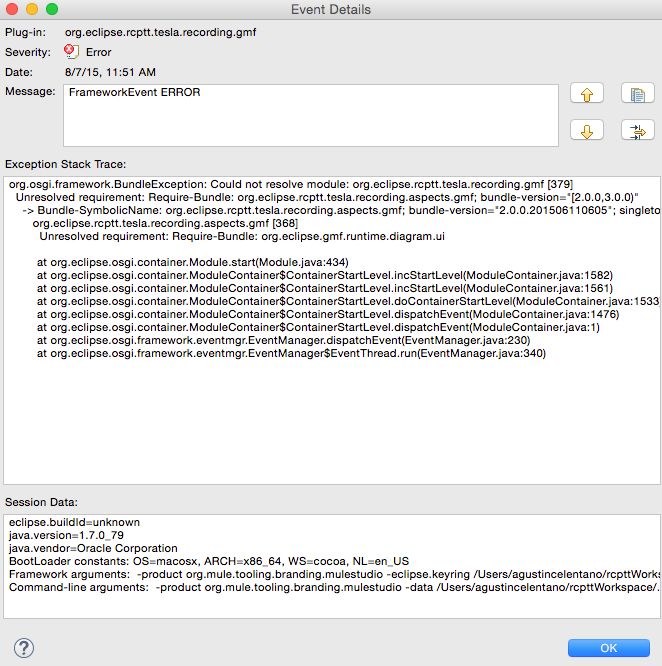This screenshot has width=662, height=666.
Task: Click the "dispatchEvent(ModuleContainer.java:1)" trace line
Action: tap(318, 327)
